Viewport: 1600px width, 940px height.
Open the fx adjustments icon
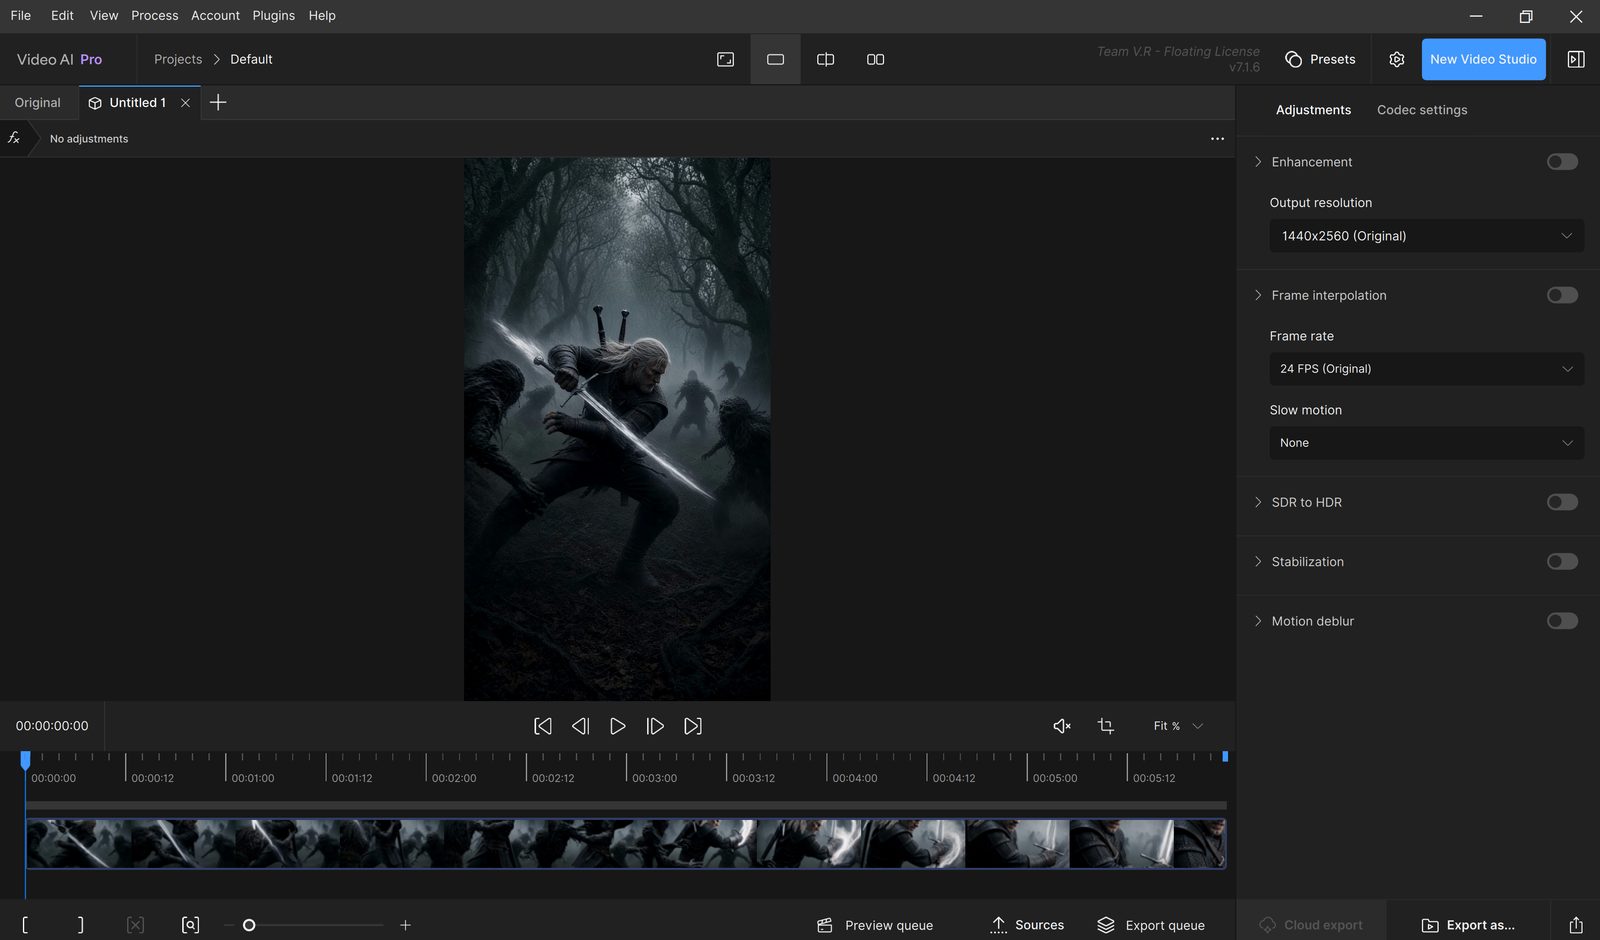(x=14, y=138)
